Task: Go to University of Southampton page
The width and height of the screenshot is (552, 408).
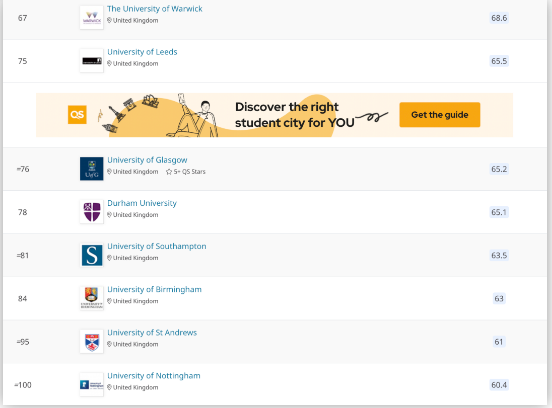Action: coord(157,246)
